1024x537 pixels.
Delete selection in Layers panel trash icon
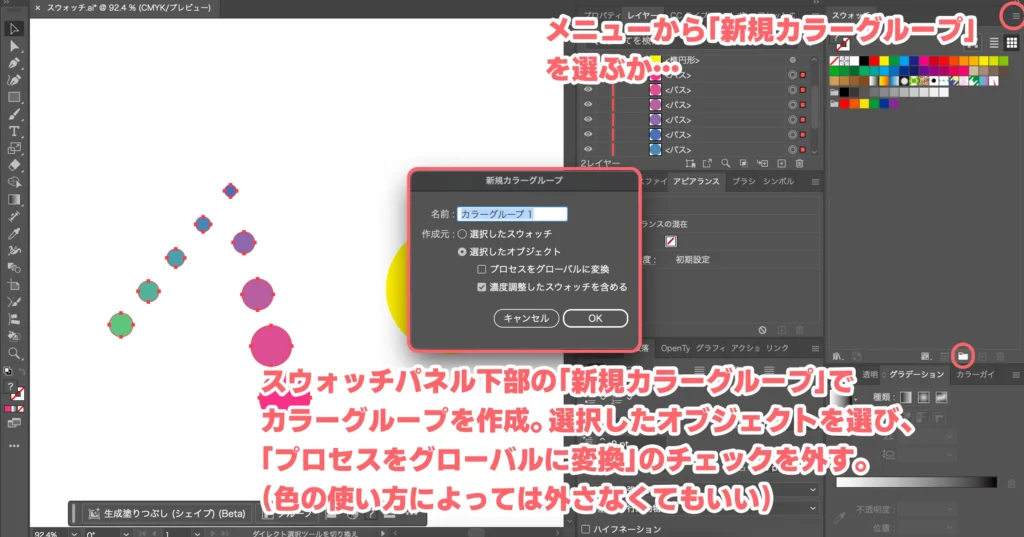(x=799, y=163)
